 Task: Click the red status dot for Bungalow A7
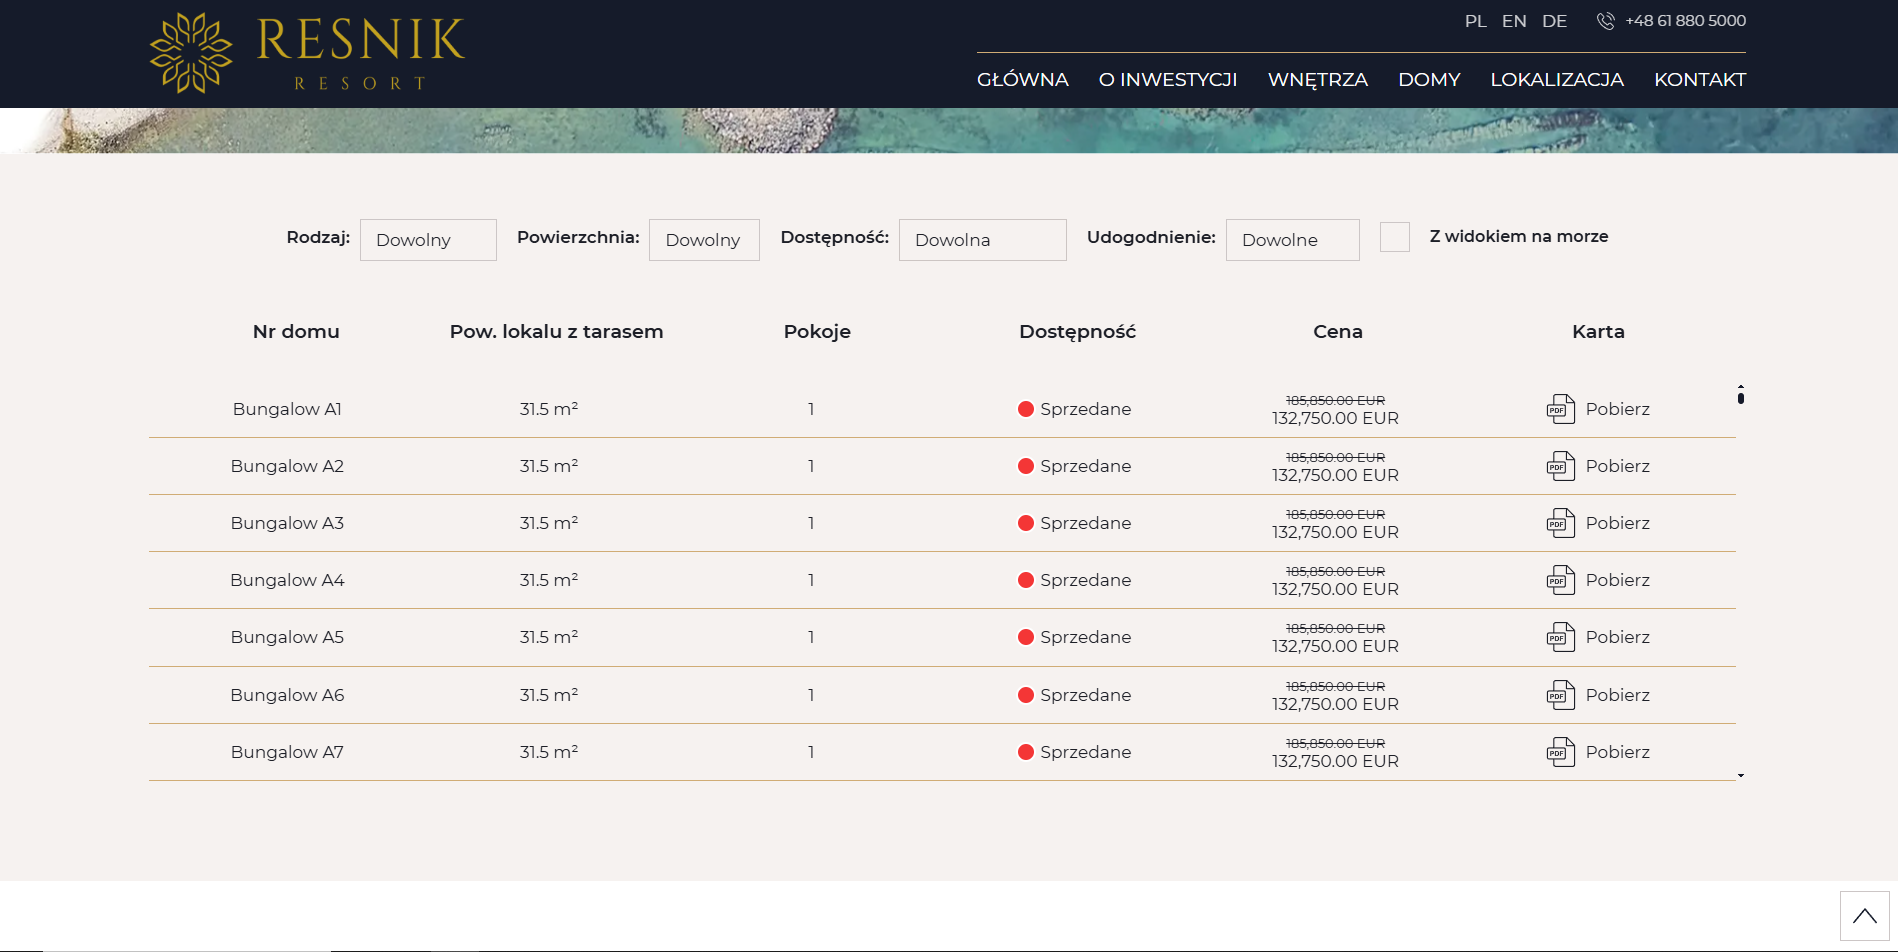pos(1026,752)
